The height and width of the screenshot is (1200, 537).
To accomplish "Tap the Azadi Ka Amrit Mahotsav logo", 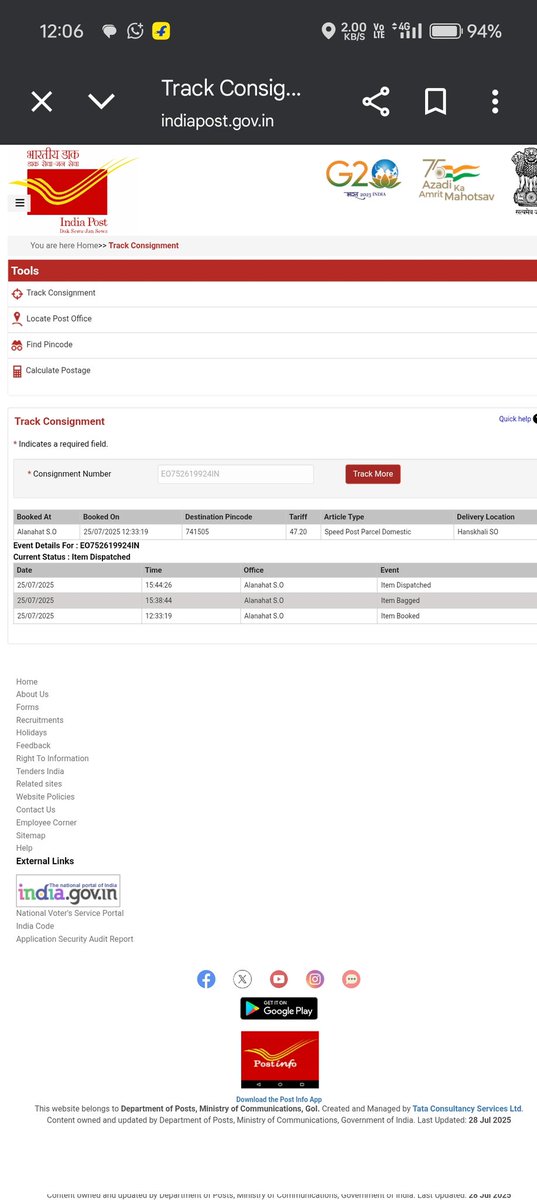I will 456,181.
